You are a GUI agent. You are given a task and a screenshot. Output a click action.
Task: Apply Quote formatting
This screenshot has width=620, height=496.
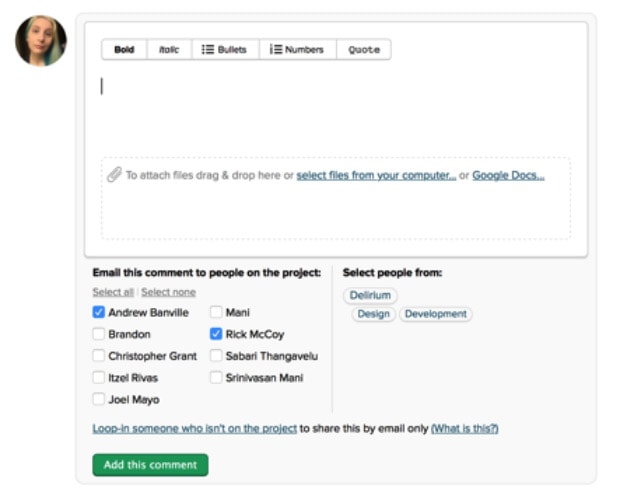pyautogui.click(x=364, y=50)
